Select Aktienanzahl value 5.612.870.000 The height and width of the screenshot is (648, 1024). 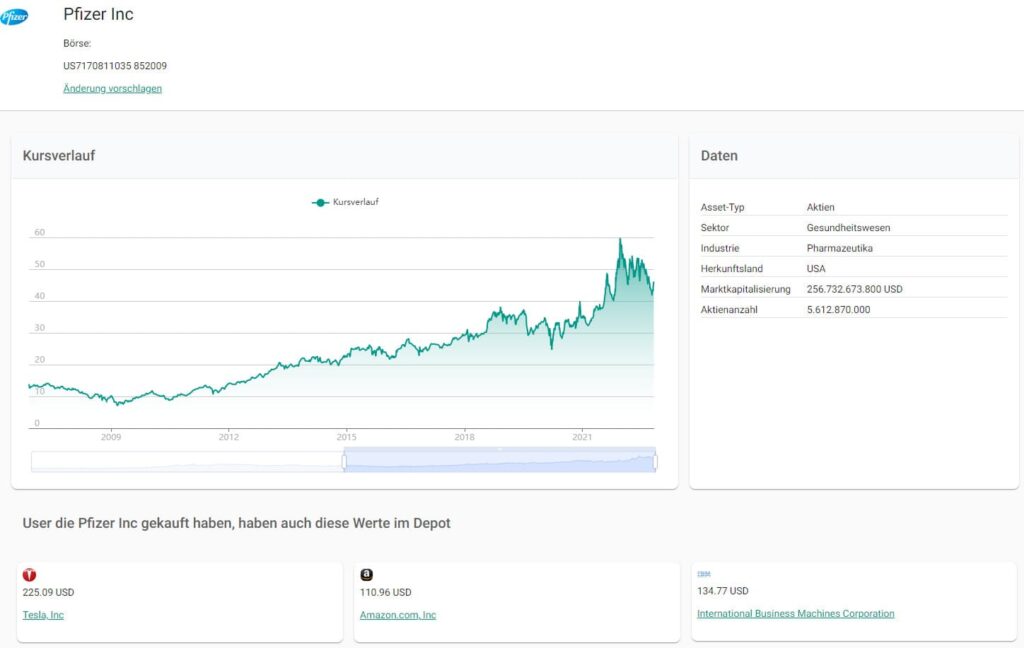[x=839, y=310]
